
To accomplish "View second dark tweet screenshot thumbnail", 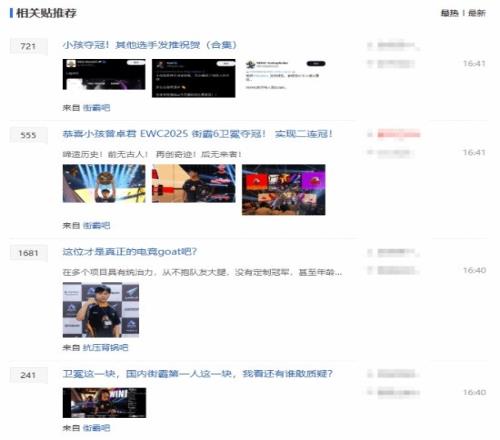I will (x=194, y=78).
